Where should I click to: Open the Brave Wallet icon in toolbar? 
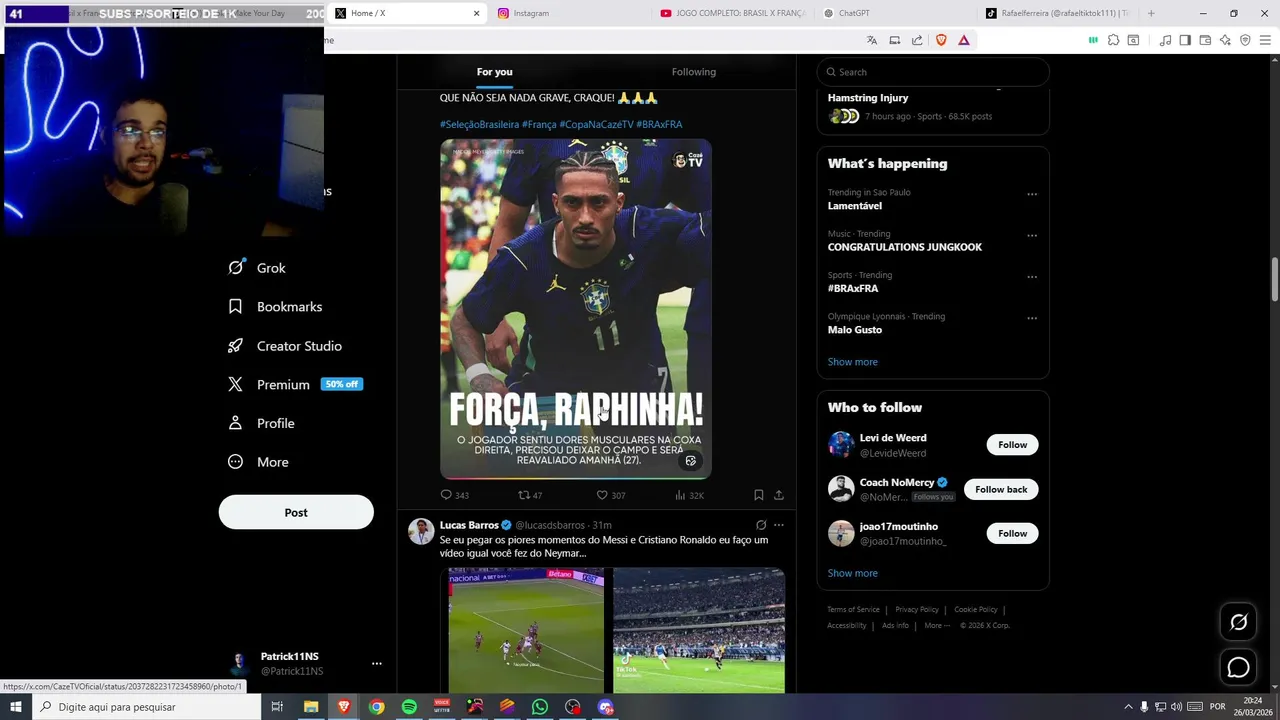1205,40
